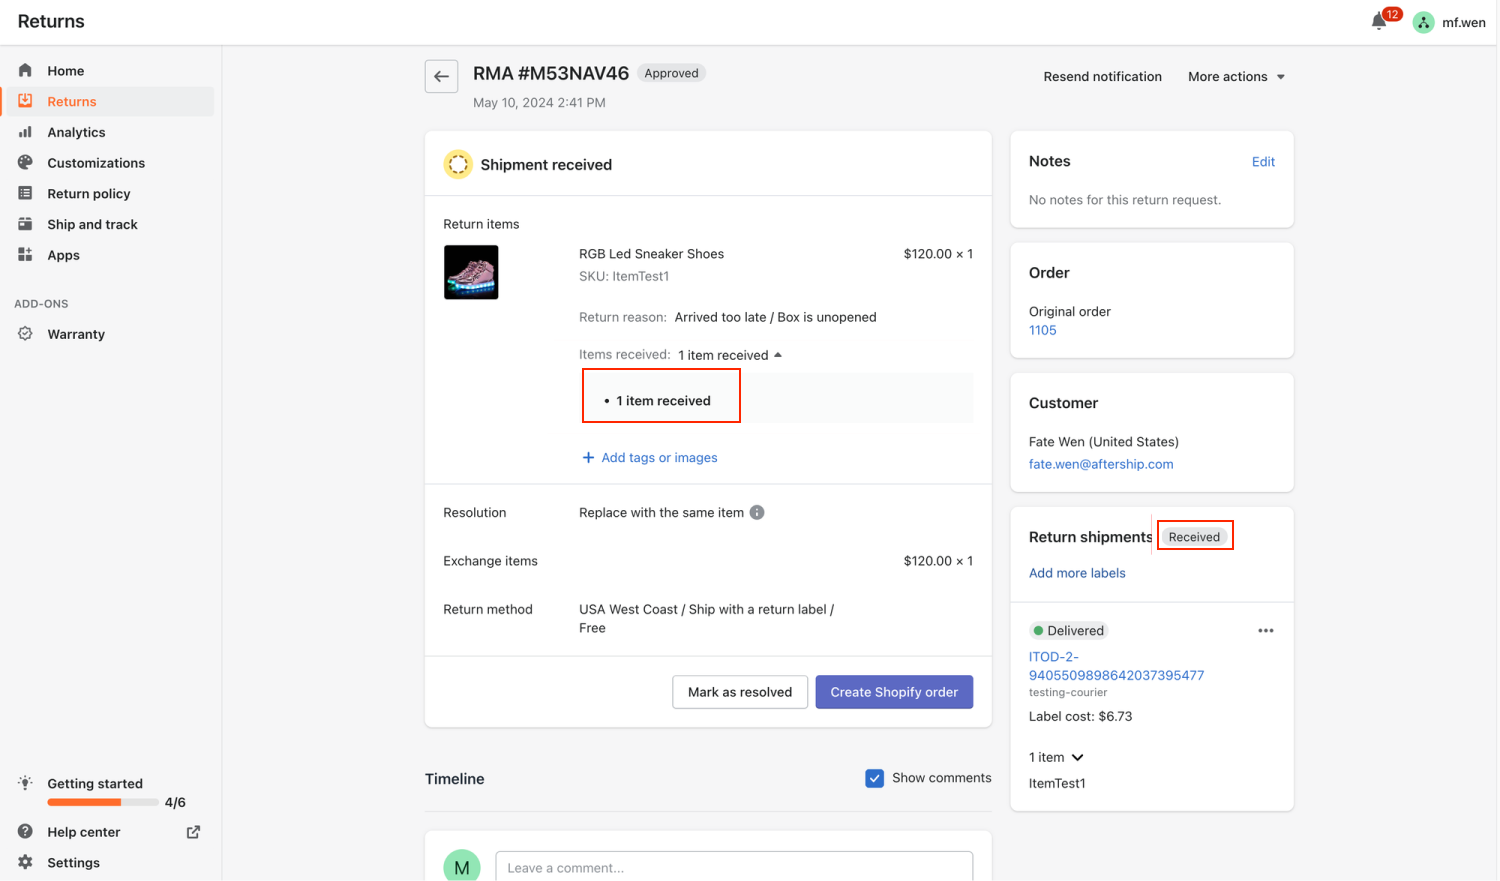Open Ship and track section
Image resolution: width=1500 pixels, height=881 pixels.
(92, 225)
